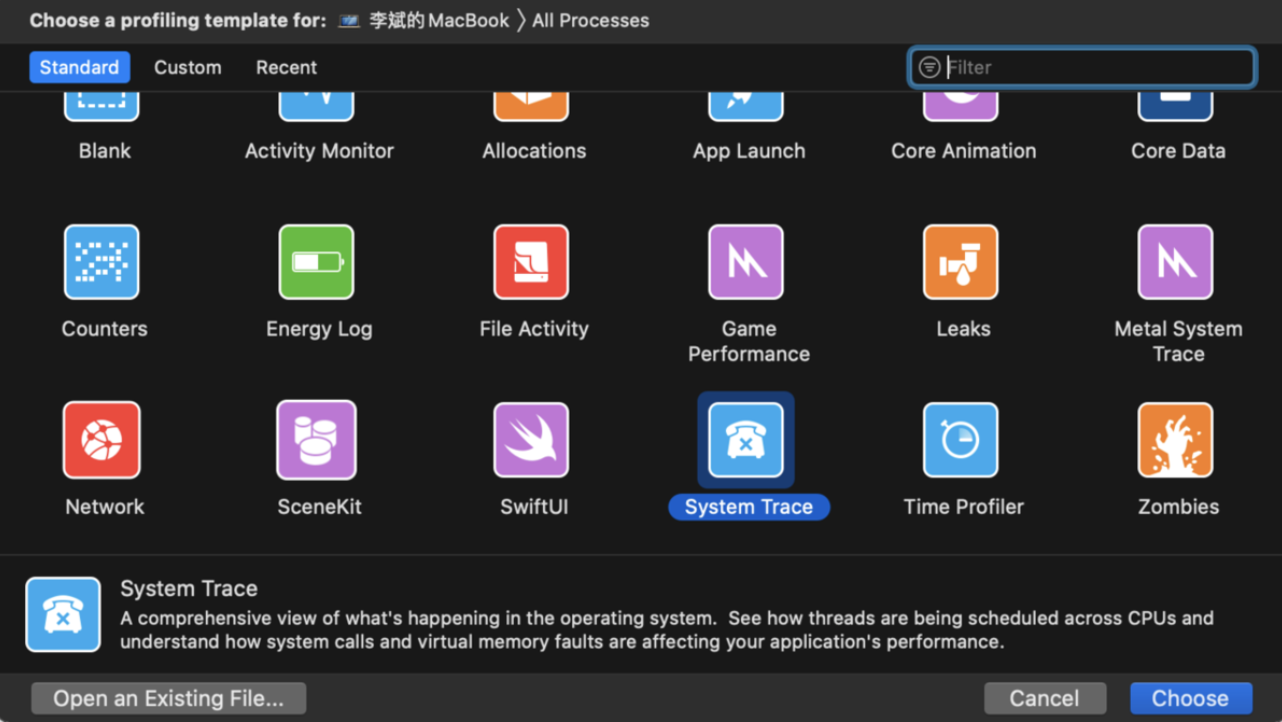Switch to the Recent tab

(286, 67)
